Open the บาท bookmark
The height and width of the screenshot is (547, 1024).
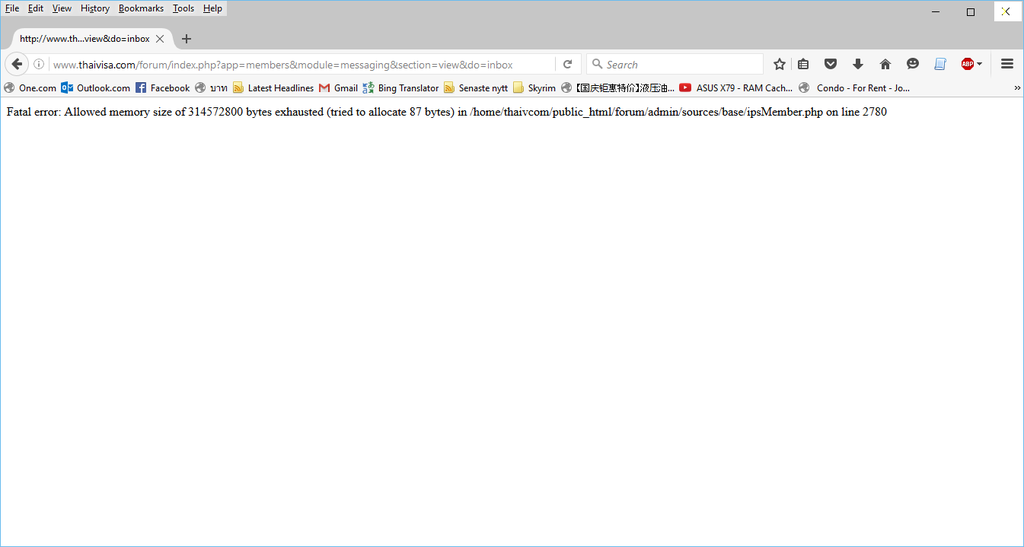click(x=211, y=87)
